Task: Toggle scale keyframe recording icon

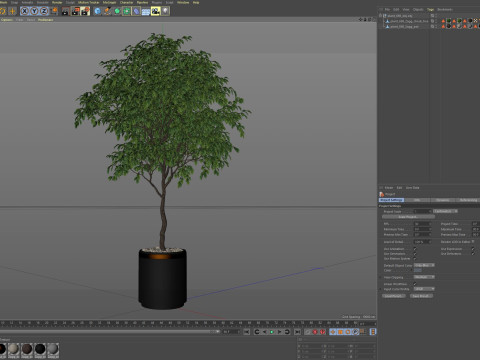Action: [340, 332]
